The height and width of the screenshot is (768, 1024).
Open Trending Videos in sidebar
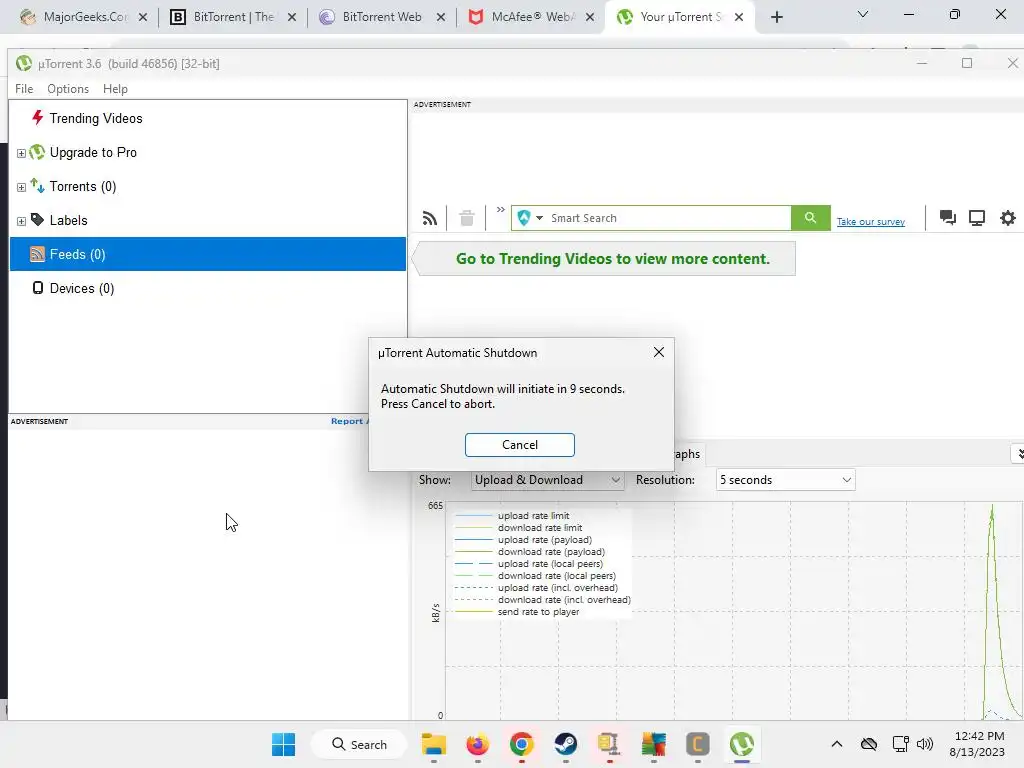click(95, 118)
